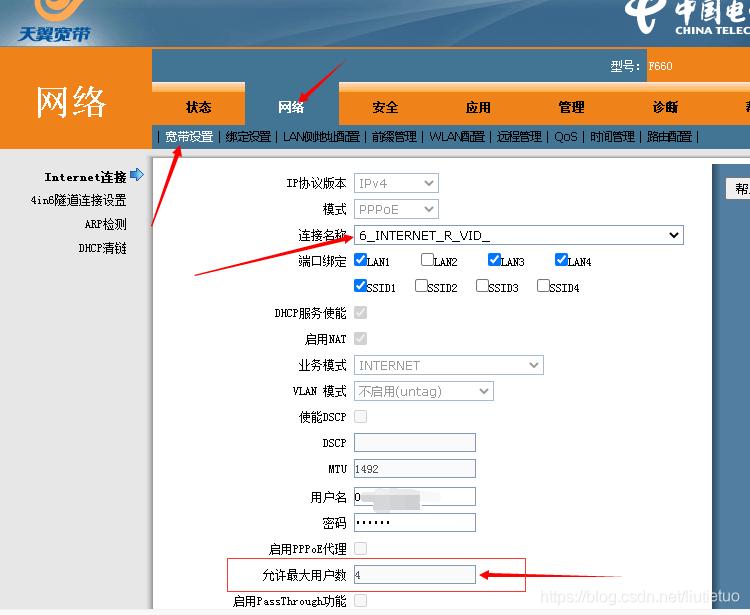The height and width of the screenshot is (615, 750).
Task: Open the 路由配置 submenu
Action: tap(669, 137)
